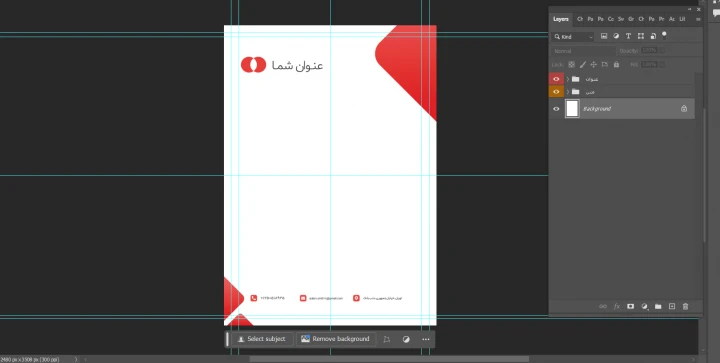
Task: Click the horizontal canvas scrollbar
Action: pos(389,359)
